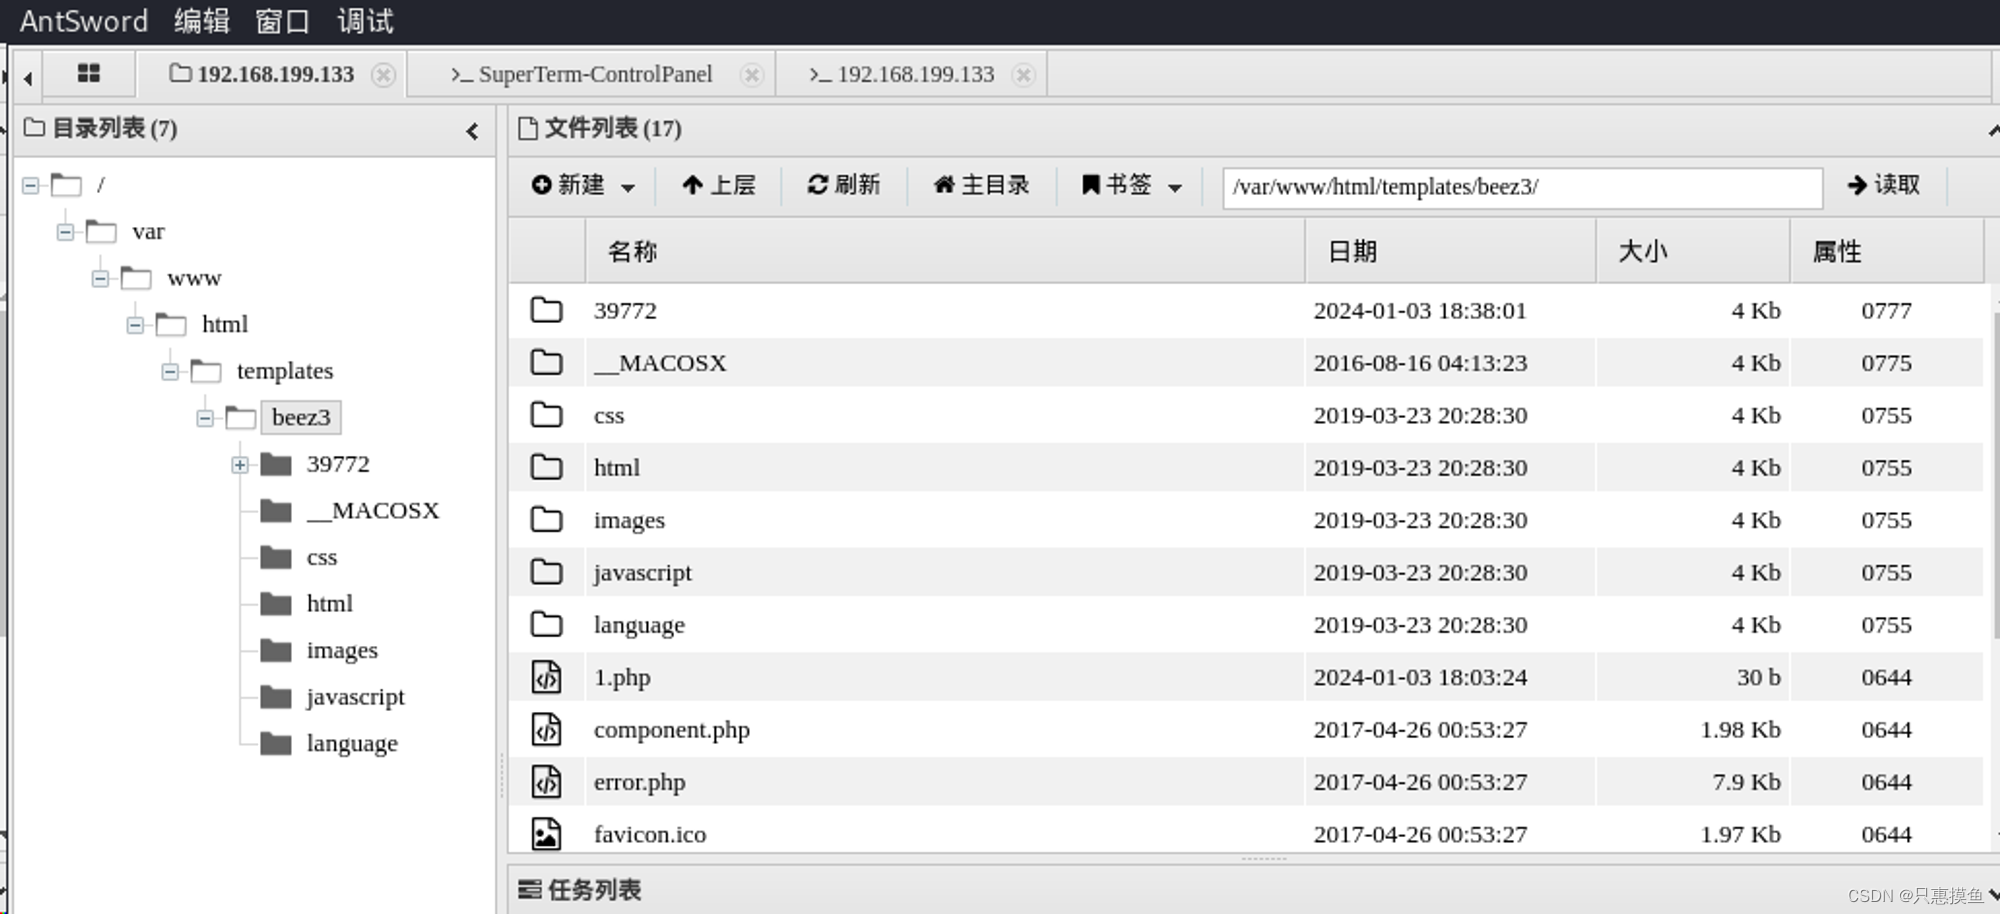Refresh file list with 刷新
The image size is (2000, 914).
click(844, 185)
